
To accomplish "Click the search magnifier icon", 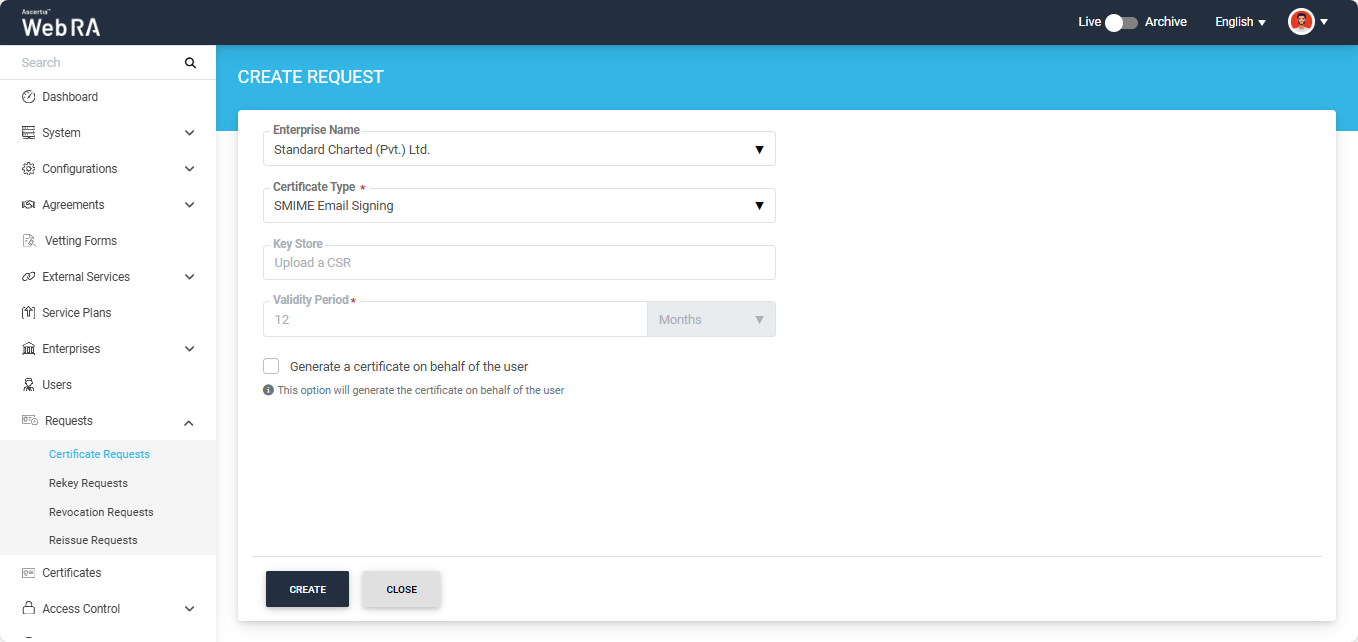I will pos(190,63).
